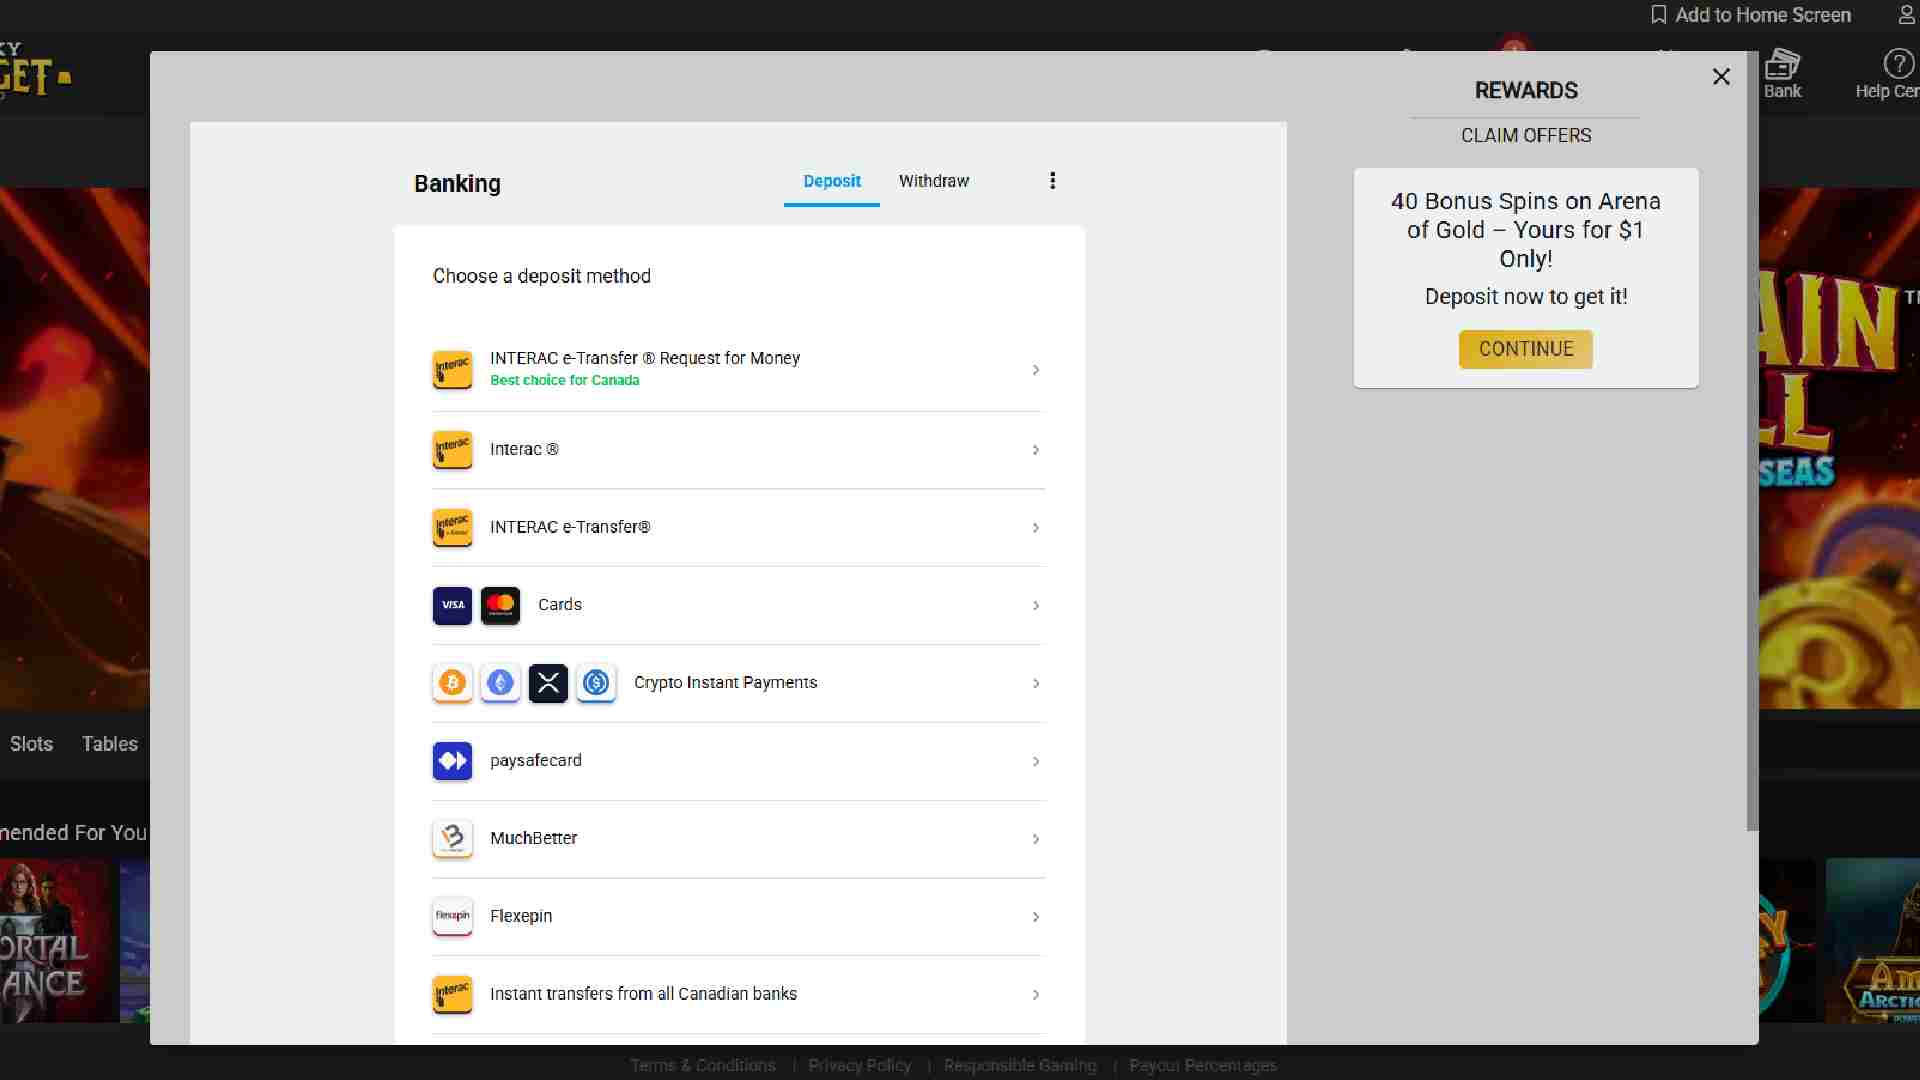Open the Arctic game thumbnail at right
1920x1080 pixels.
pos(1873,941)
